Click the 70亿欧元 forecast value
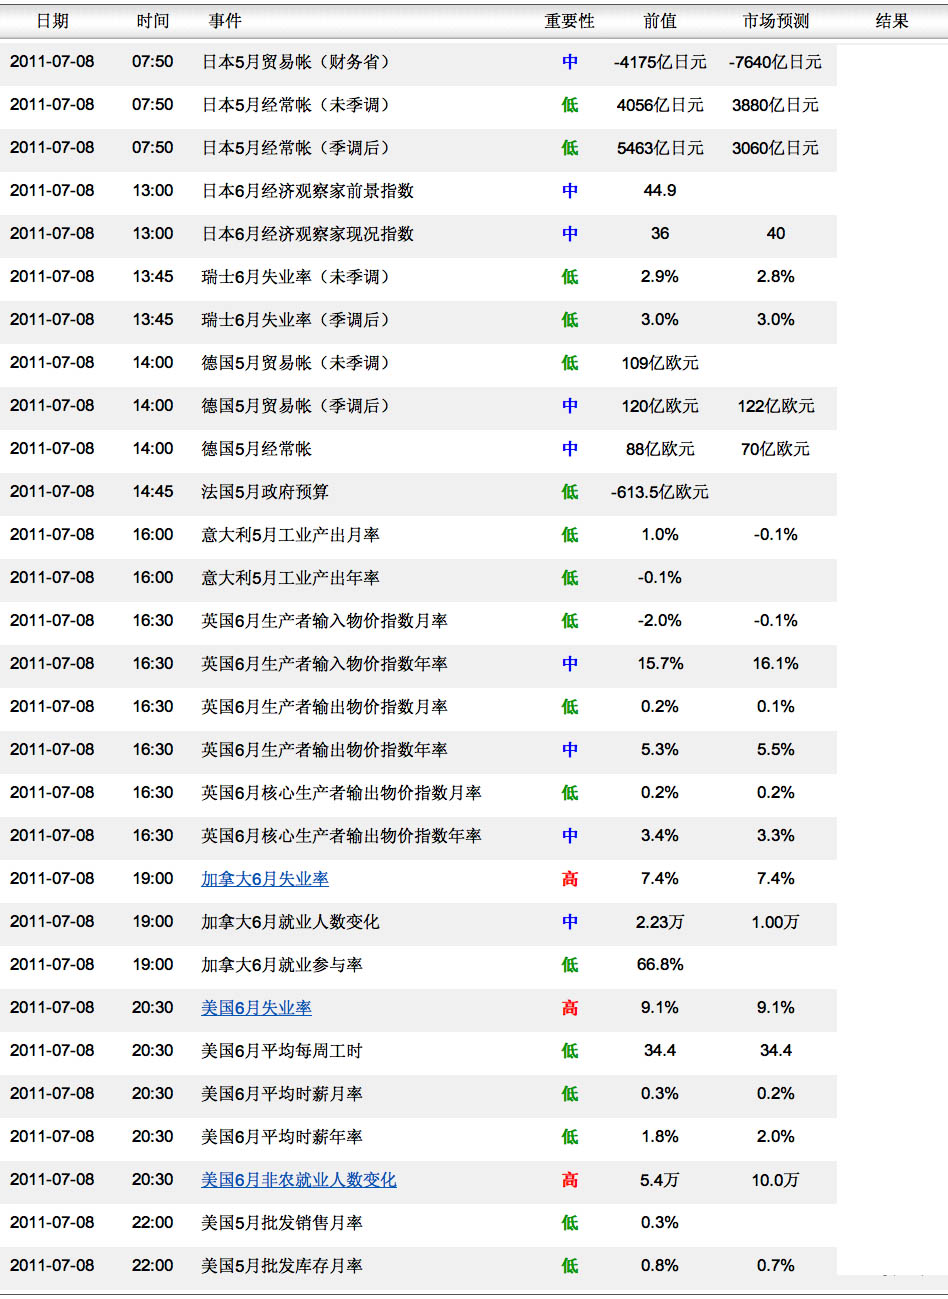Image resolution: width=948 pixels, height=1299 pixels. coord(776,449)
